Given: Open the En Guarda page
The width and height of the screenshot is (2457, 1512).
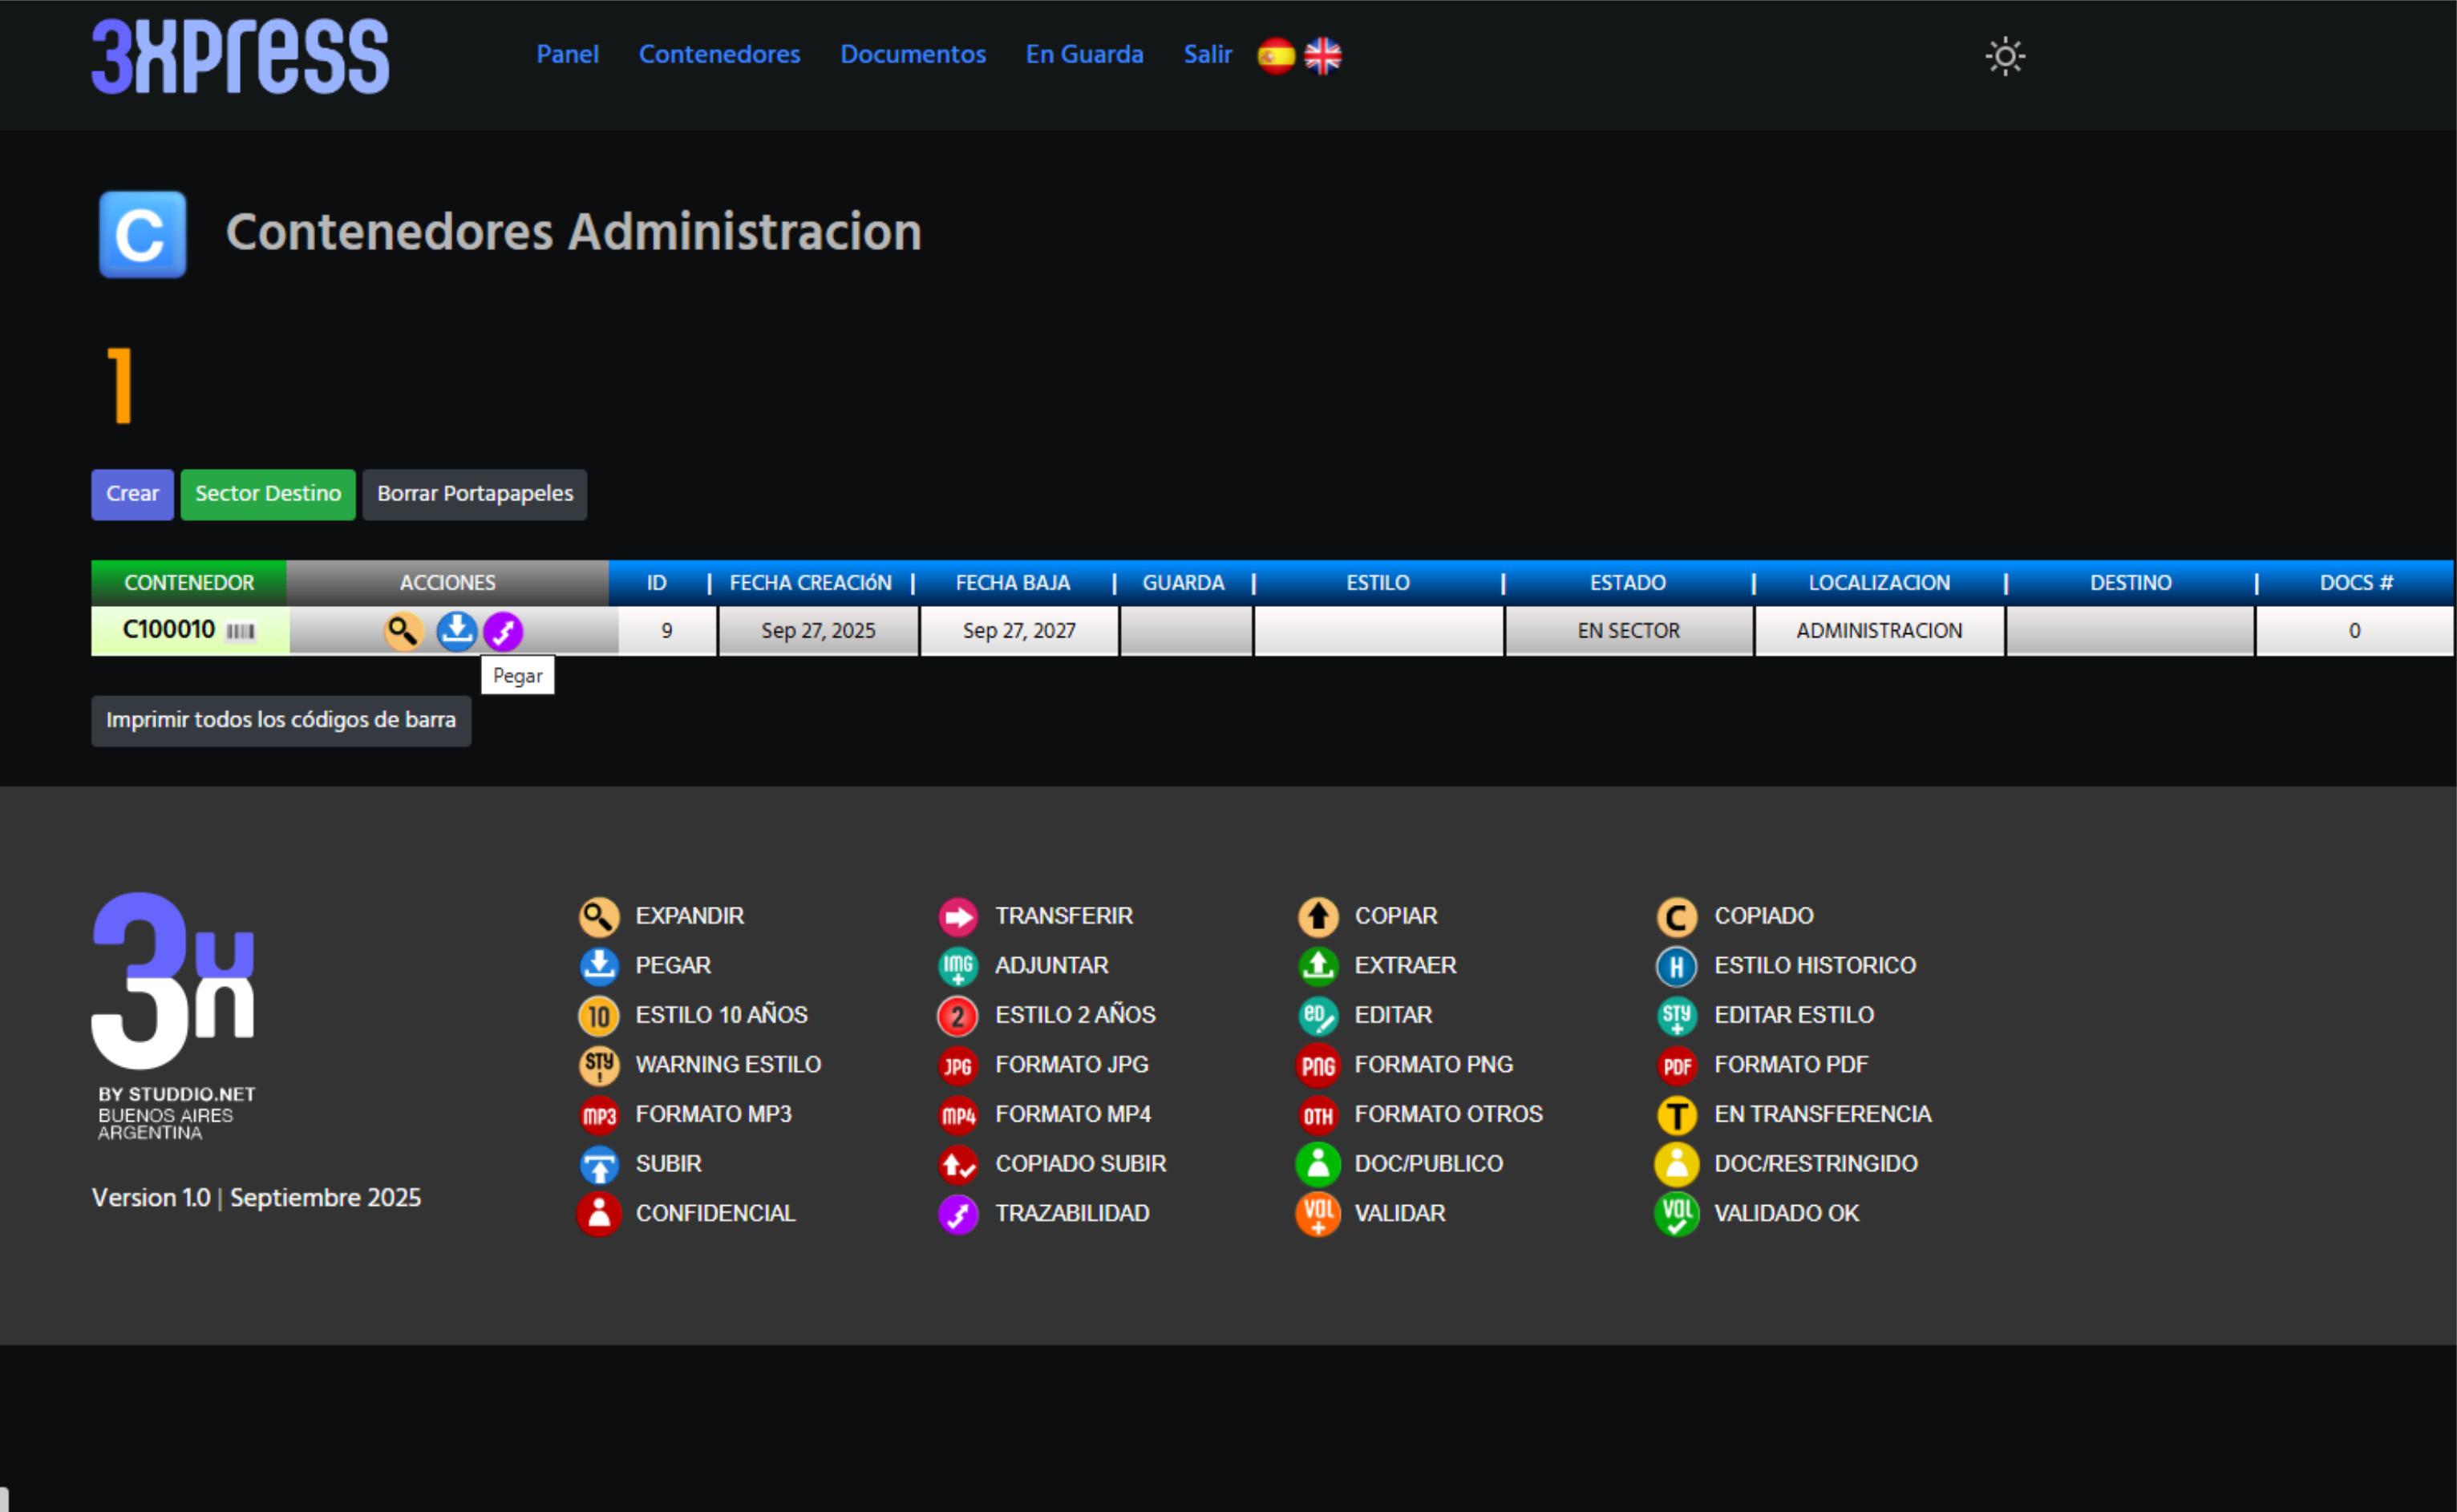Looking at the screenshot, I should tap(1084, 54).
